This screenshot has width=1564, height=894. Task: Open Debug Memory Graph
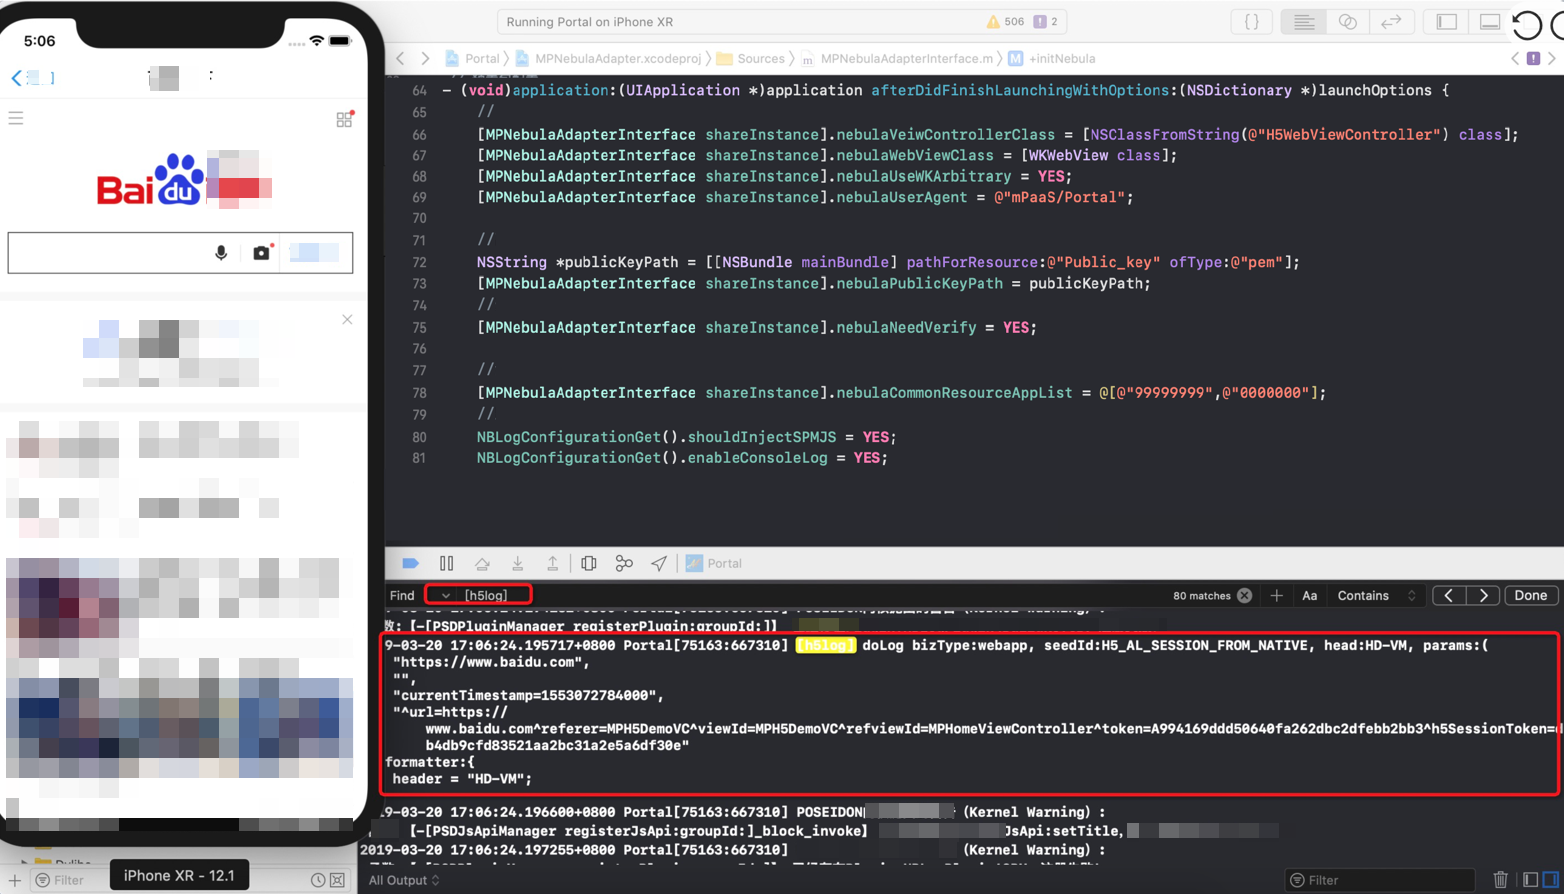624,563
